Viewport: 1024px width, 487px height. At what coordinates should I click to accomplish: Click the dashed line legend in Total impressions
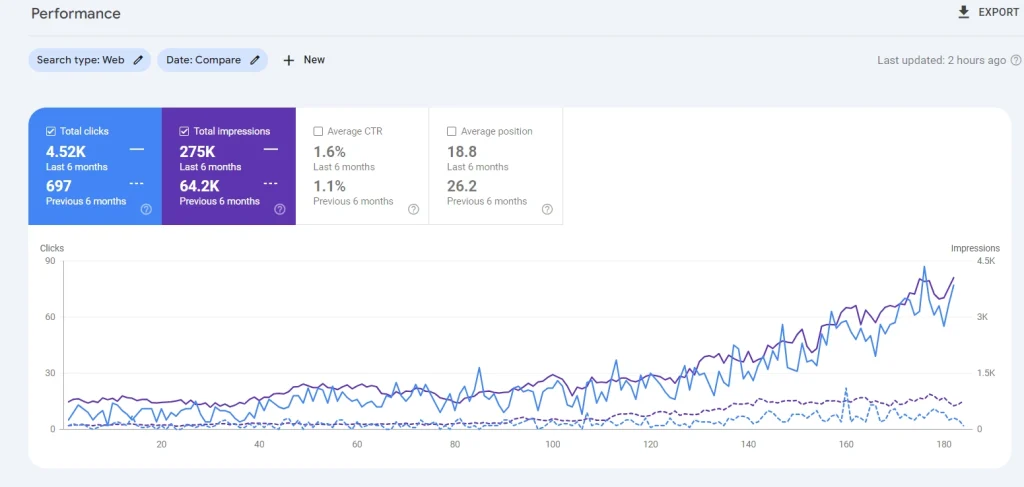[x=270, y=183]
